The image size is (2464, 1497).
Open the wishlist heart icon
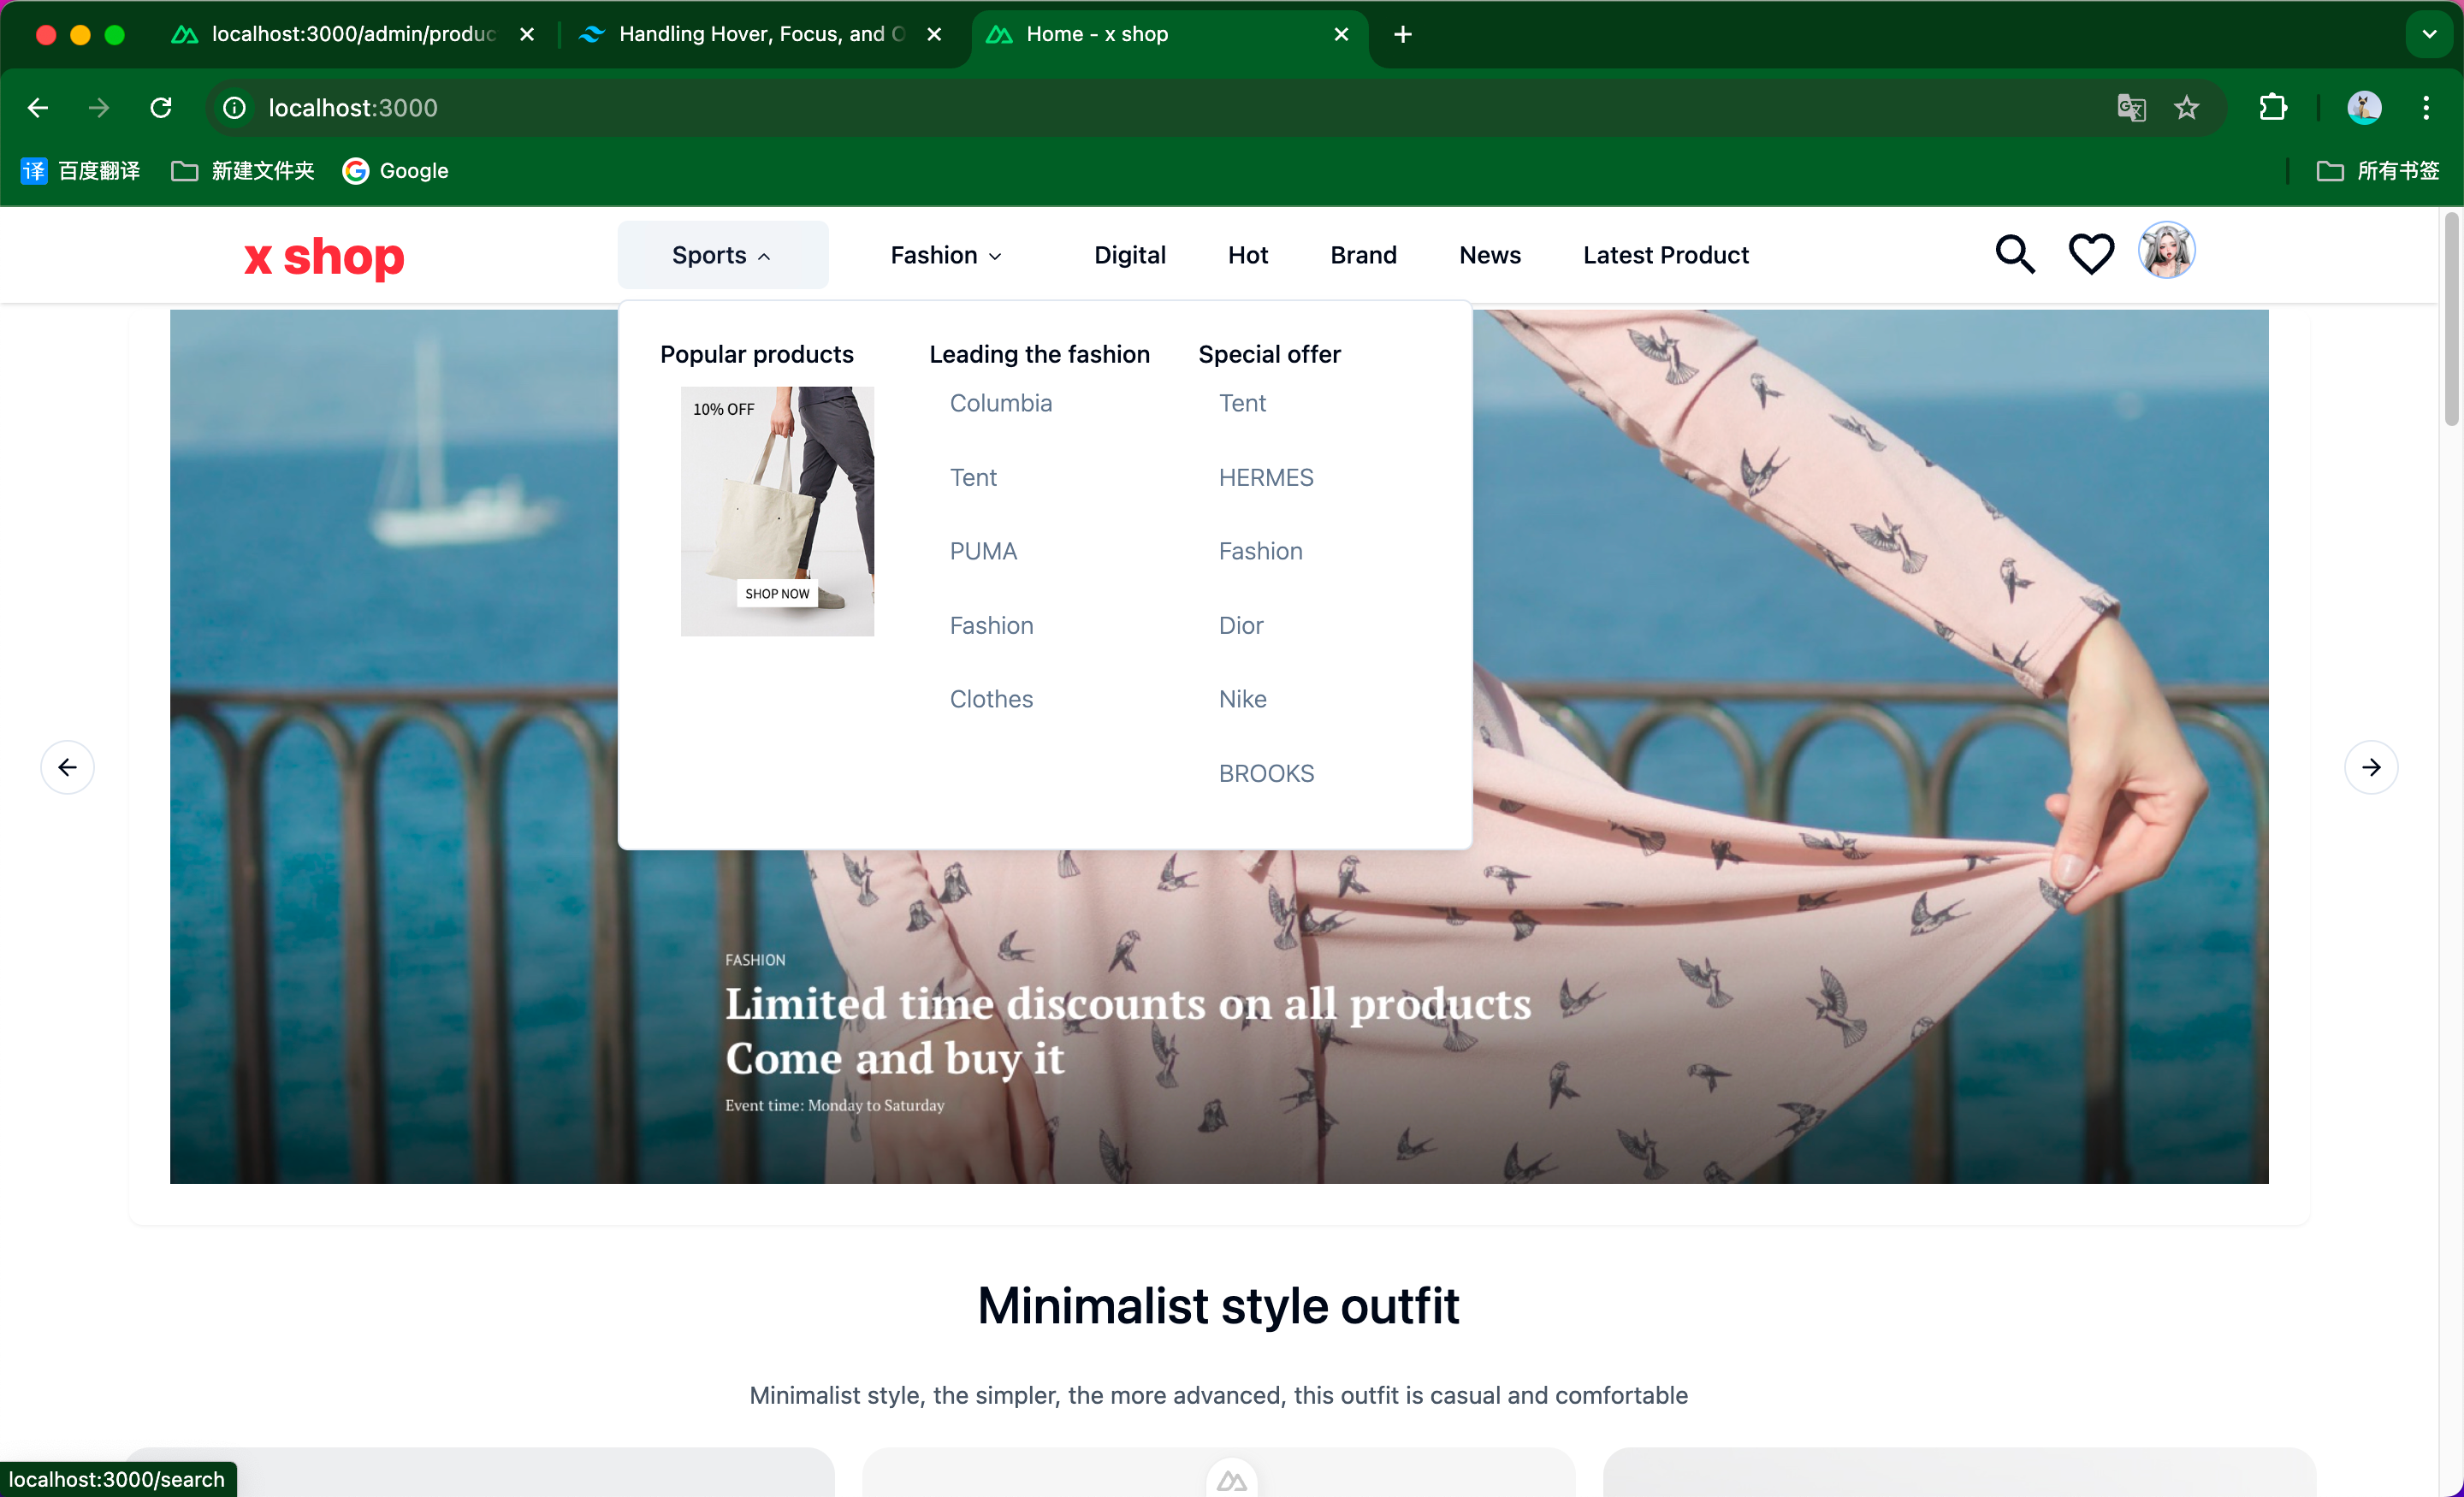click(x=2091, y=254)
